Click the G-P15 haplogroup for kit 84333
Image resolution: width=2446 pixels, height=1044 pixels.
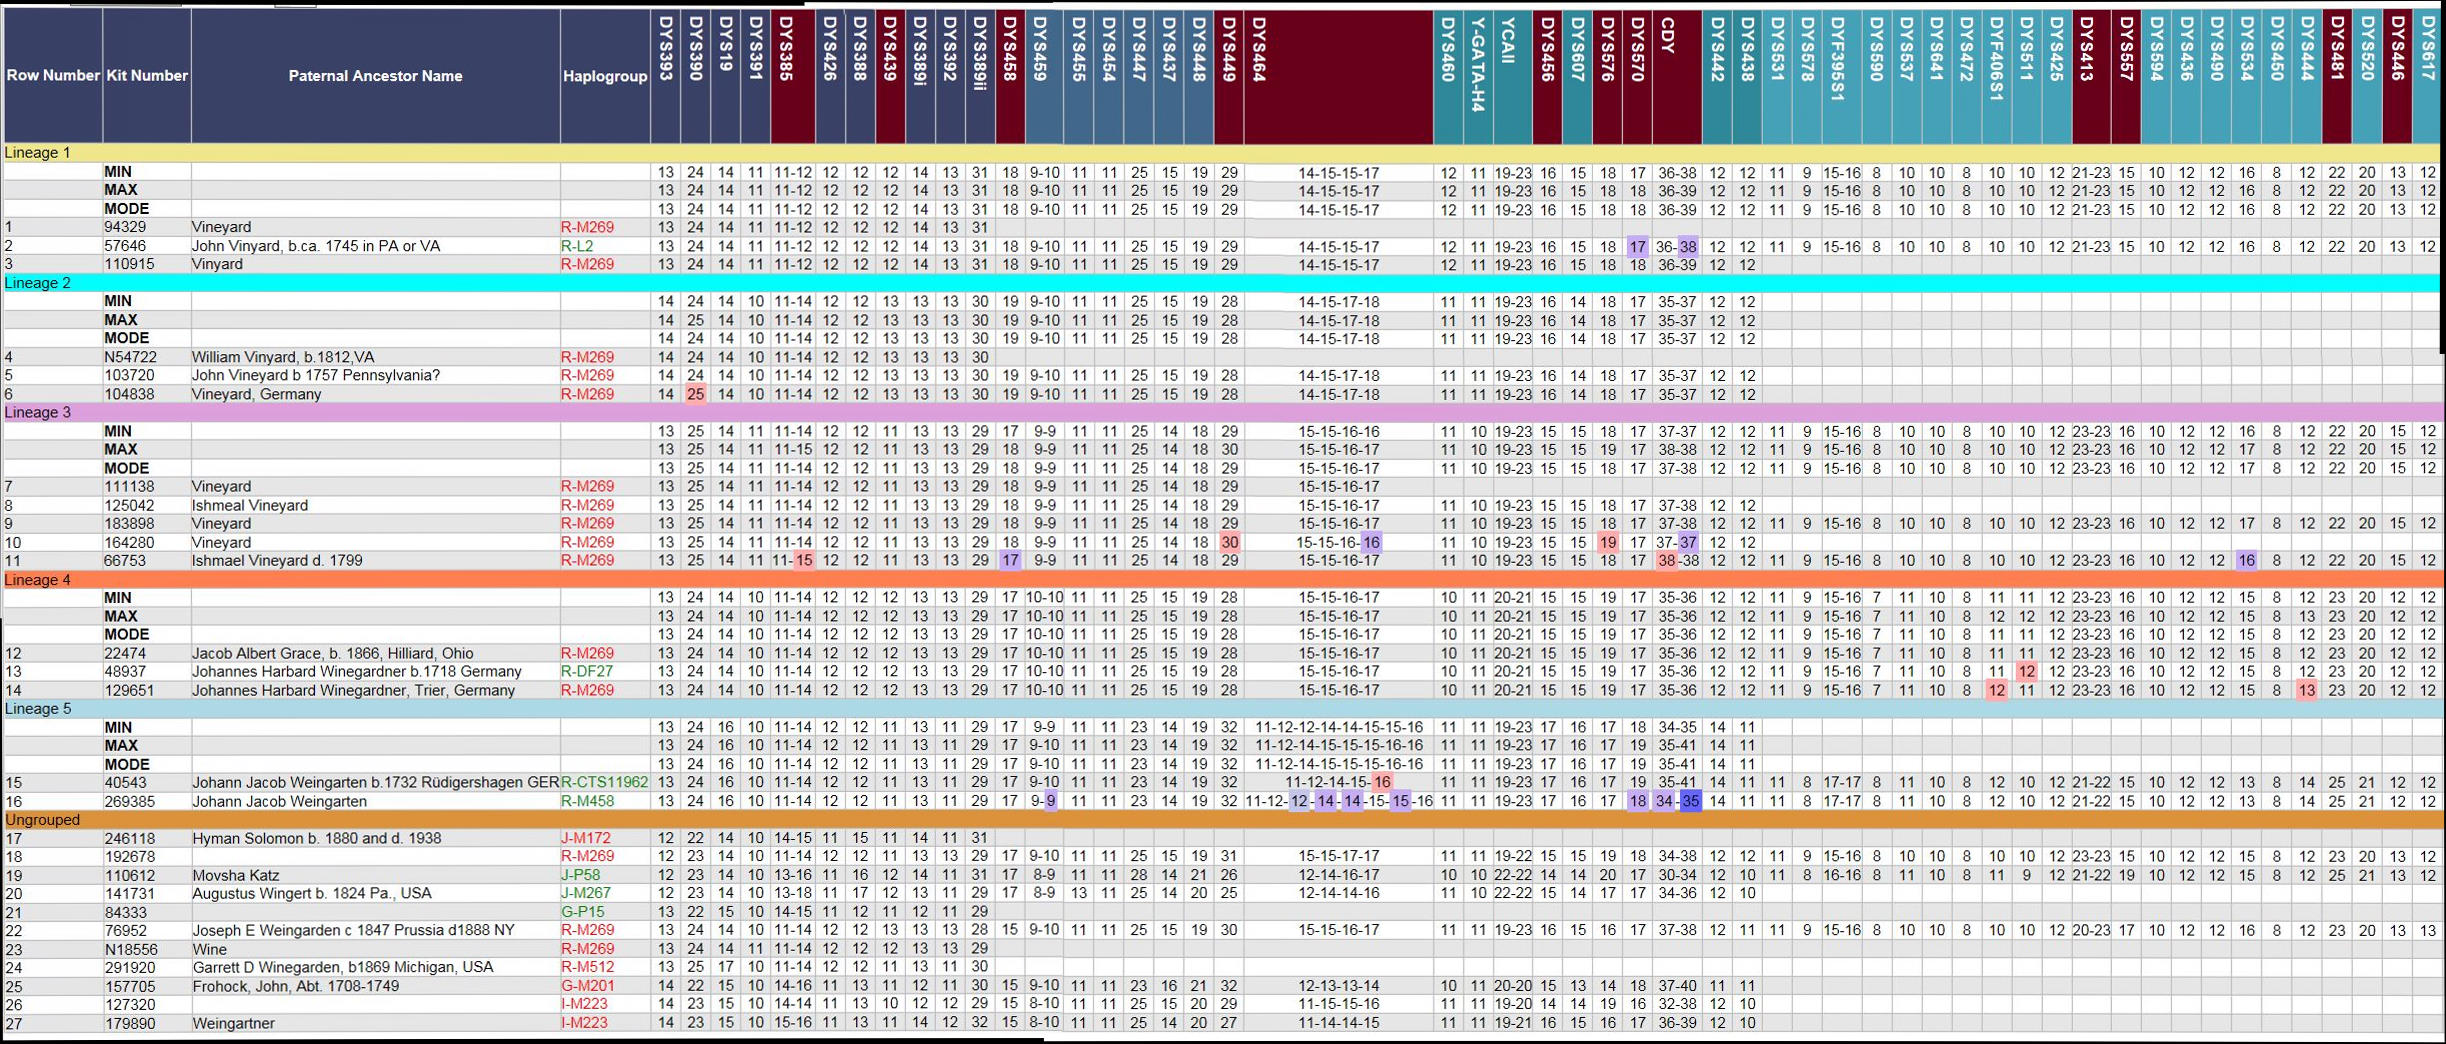tap(582, 912)
